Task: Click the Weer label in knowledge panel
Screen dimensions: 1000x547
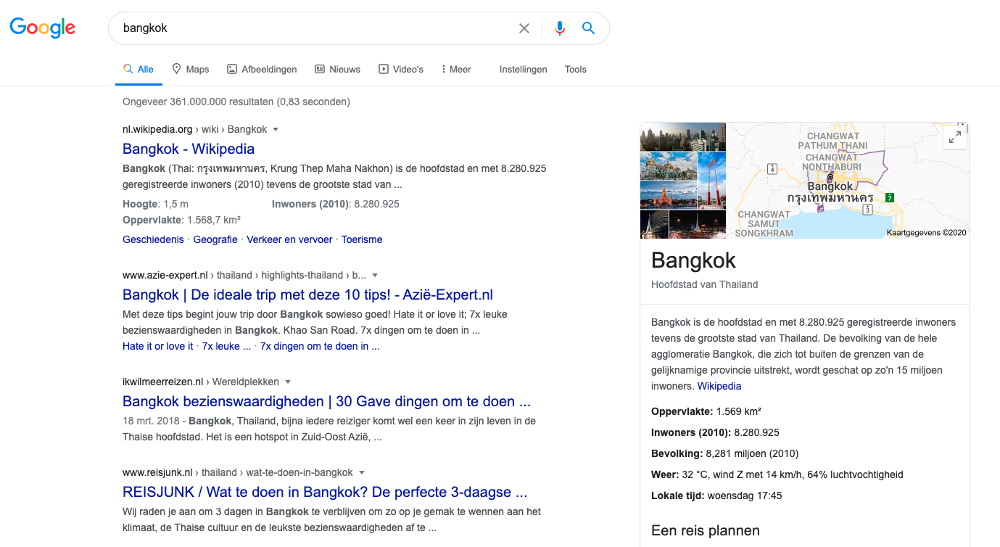Action: [x=665, y=475]
